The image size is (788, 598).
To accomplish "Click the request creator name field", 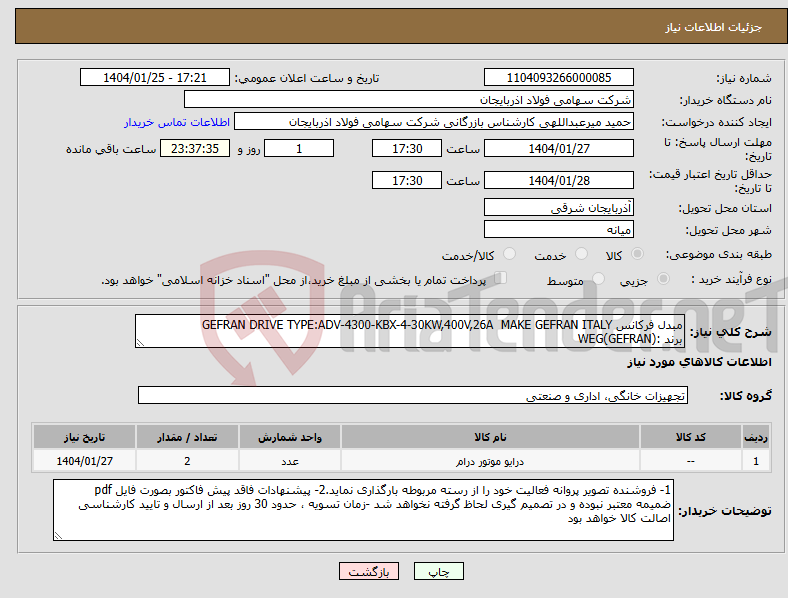I will pyautogui.click(x=434, y=122).
